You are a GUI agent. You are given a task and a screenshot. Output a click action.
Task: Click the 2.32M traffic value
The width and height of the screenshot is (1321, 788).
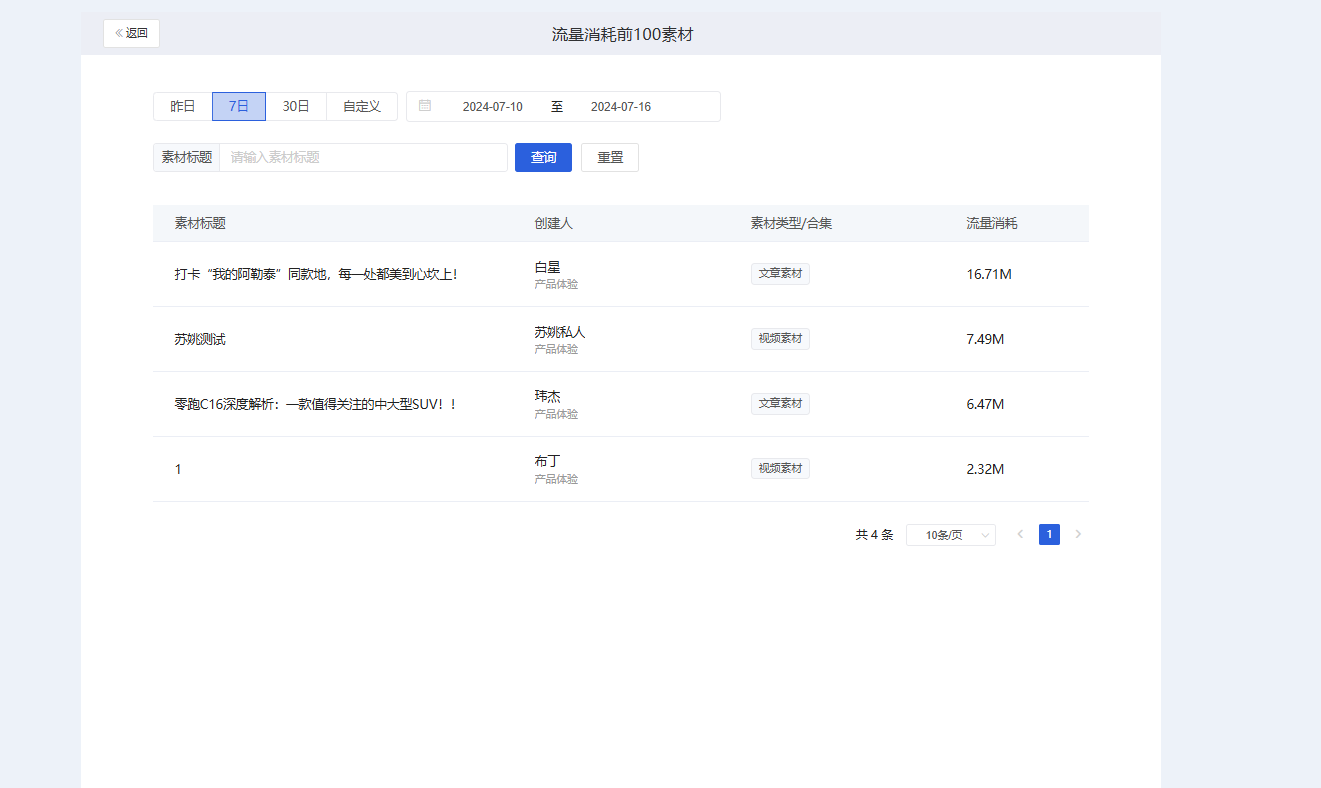point(985,469)
